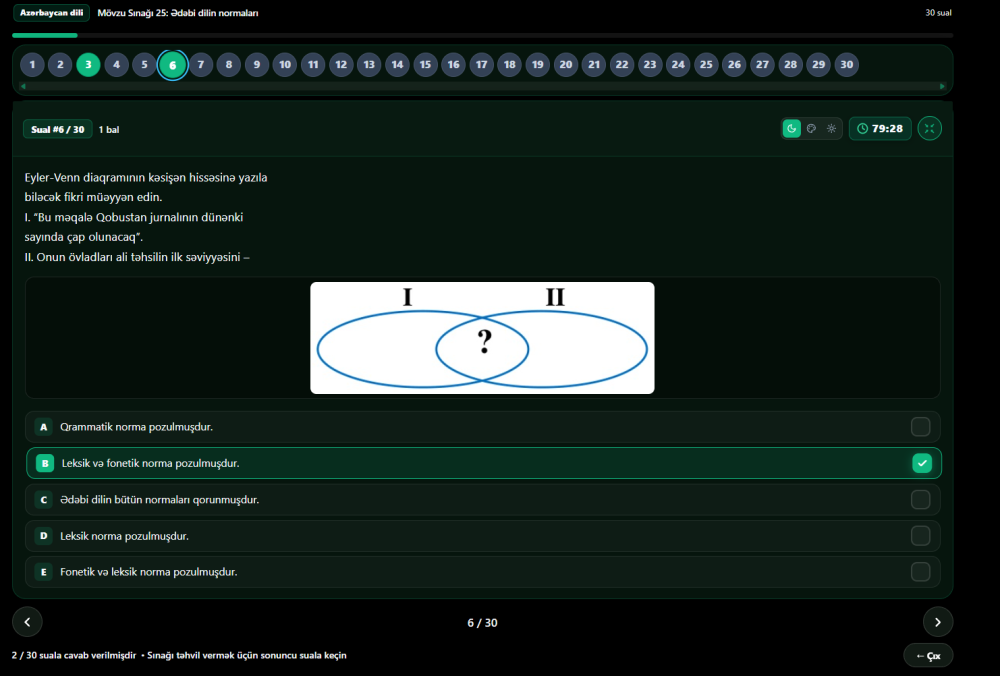Switch to question 25
1000x676 pixels.
pos(706,64)
